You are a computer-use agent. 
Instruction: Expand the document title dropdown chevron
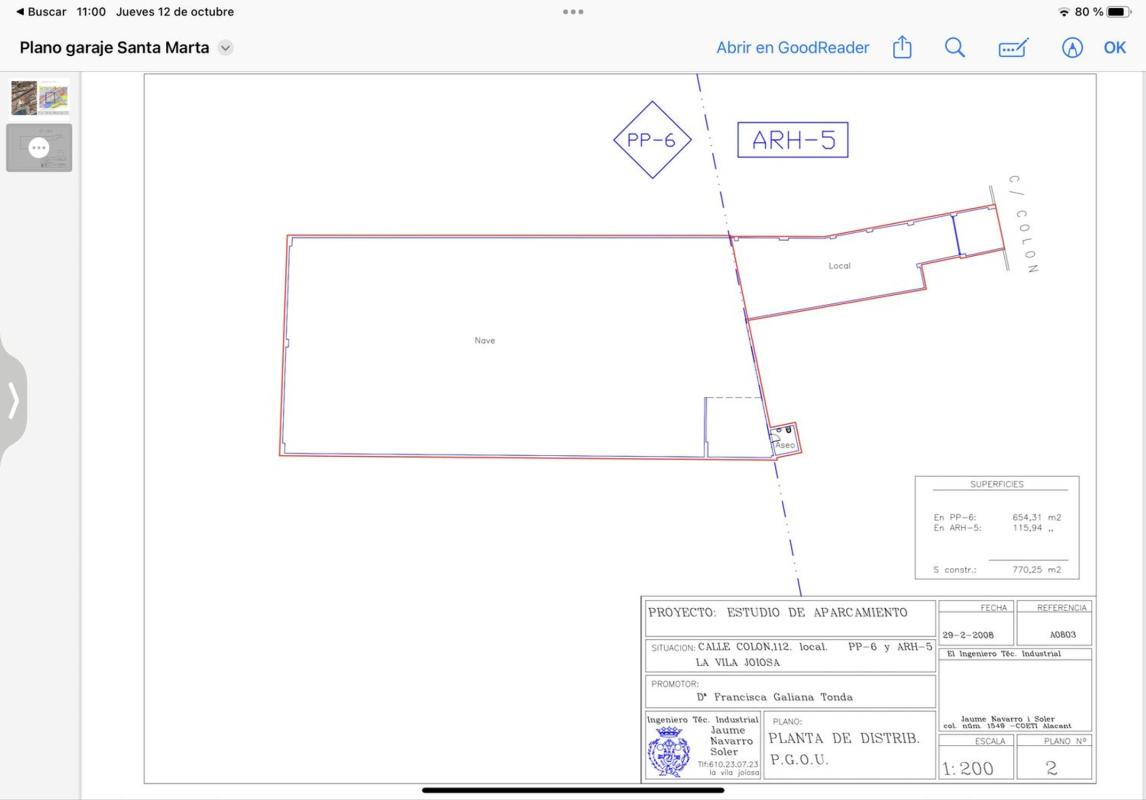click(x=226, y=48)
